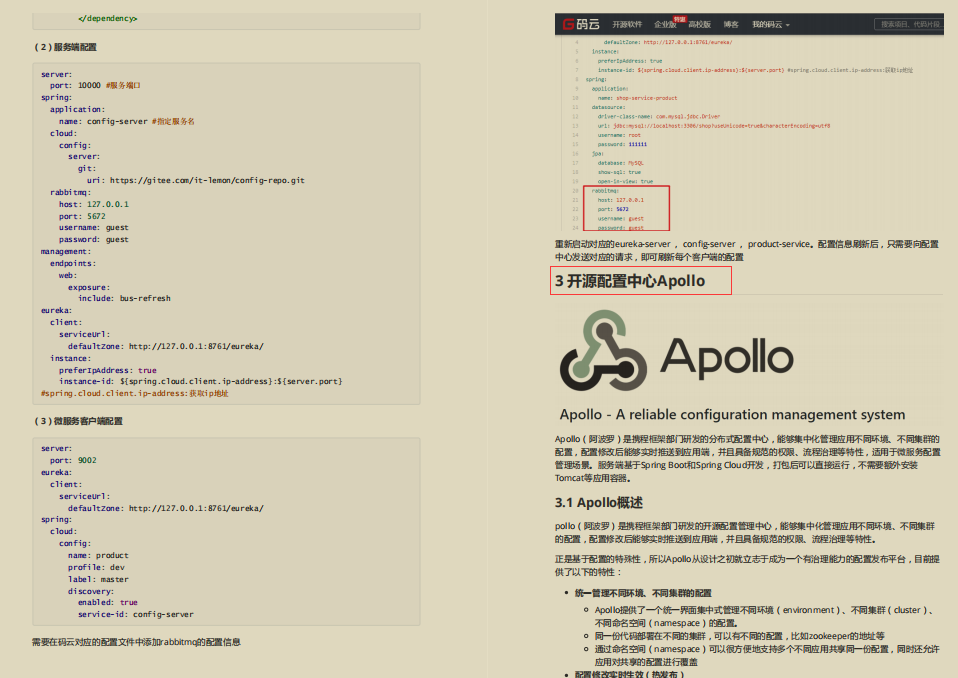Click the heading '3.1 Apollo概述'

click(599, 503)
